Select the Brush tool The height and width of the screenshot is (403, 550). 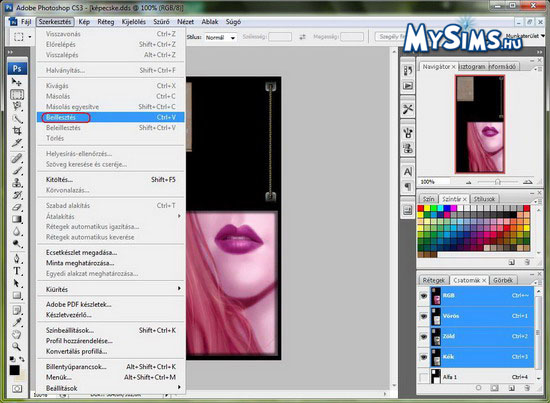point(16,170)
